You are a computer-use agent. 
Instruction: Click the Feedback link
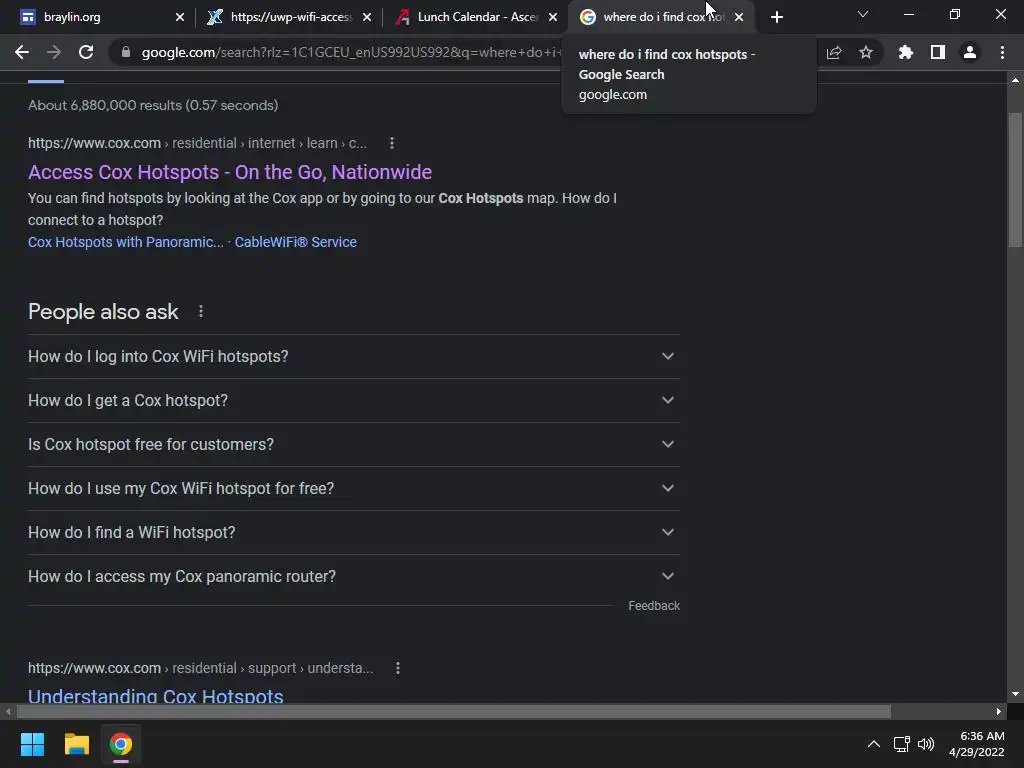(654, 606)
